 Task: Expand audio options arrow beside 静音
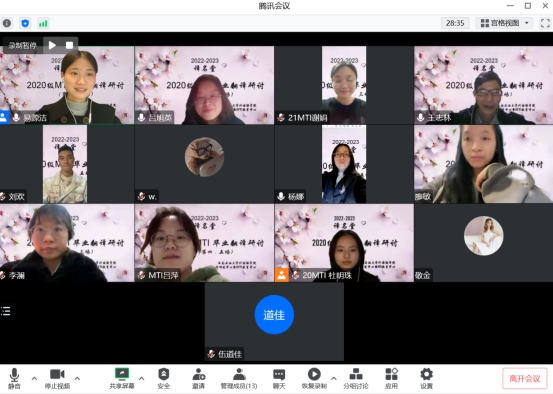pos(34,378)
